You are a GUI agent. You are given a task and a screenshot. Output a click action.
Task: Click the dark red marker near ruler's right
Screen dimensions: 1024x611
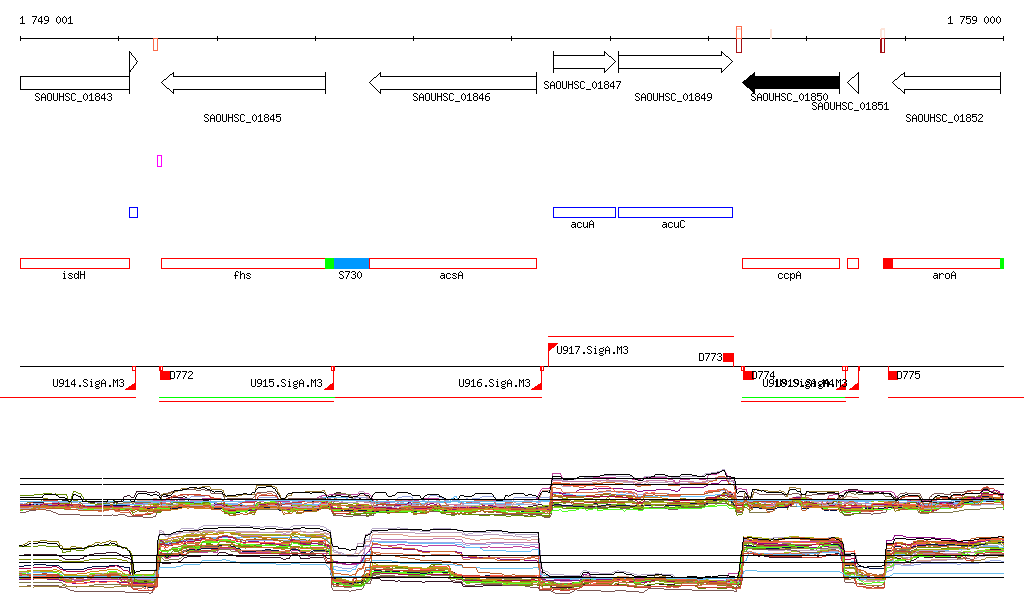[x=882, y=45]
